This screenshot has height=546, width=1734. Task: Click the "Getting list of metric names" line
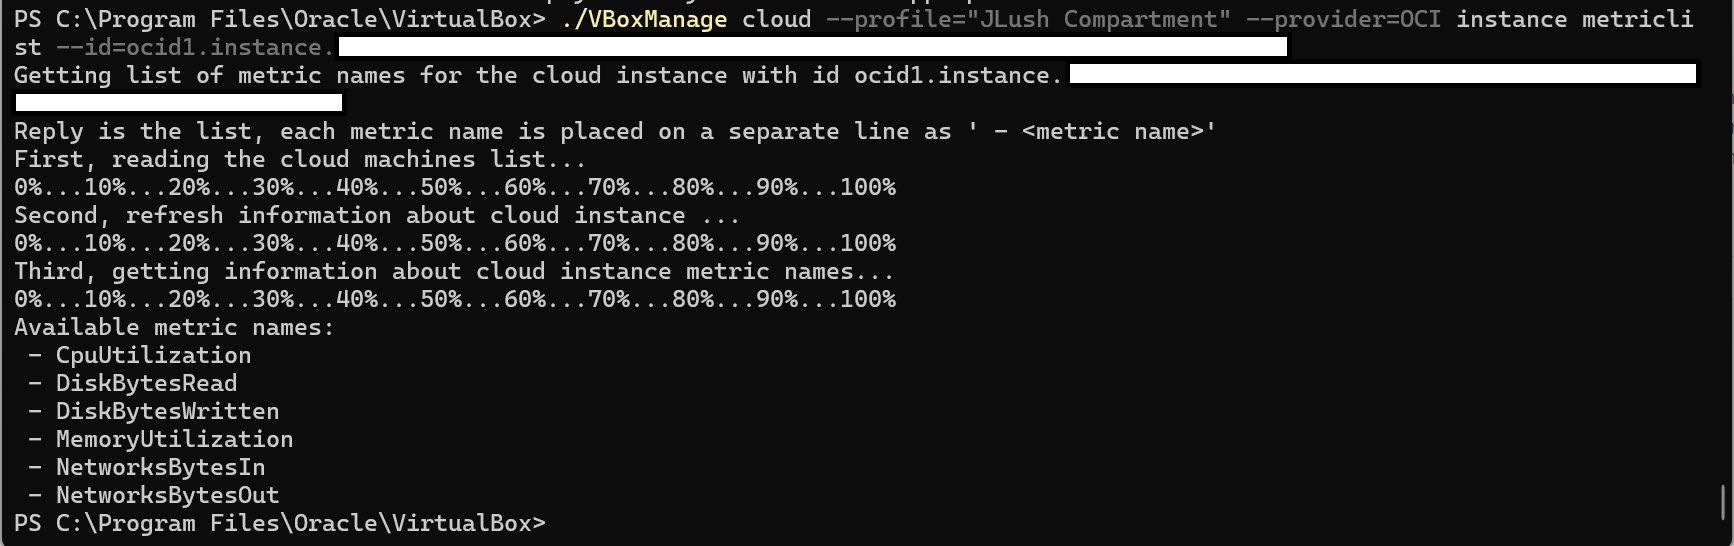[x=536, y=75]
